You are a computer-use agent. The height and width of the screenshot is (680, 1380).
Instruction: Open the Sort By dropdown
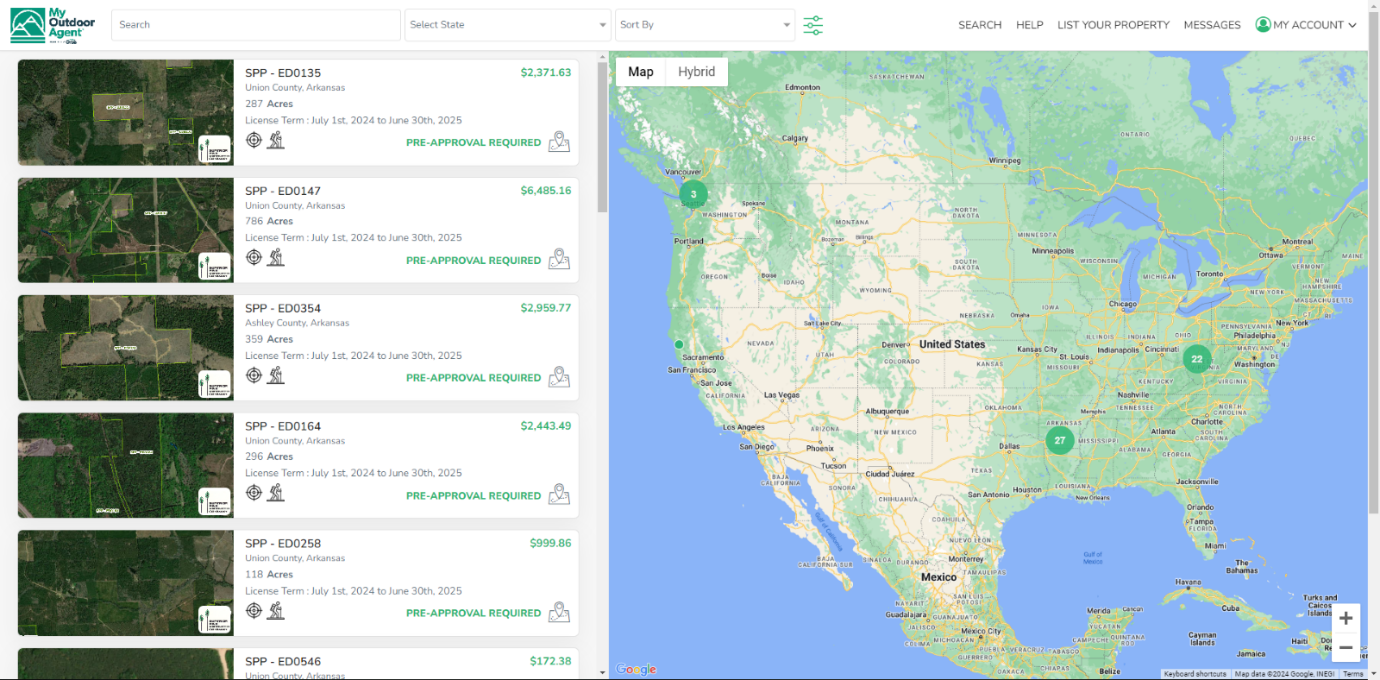coord(704,25)
